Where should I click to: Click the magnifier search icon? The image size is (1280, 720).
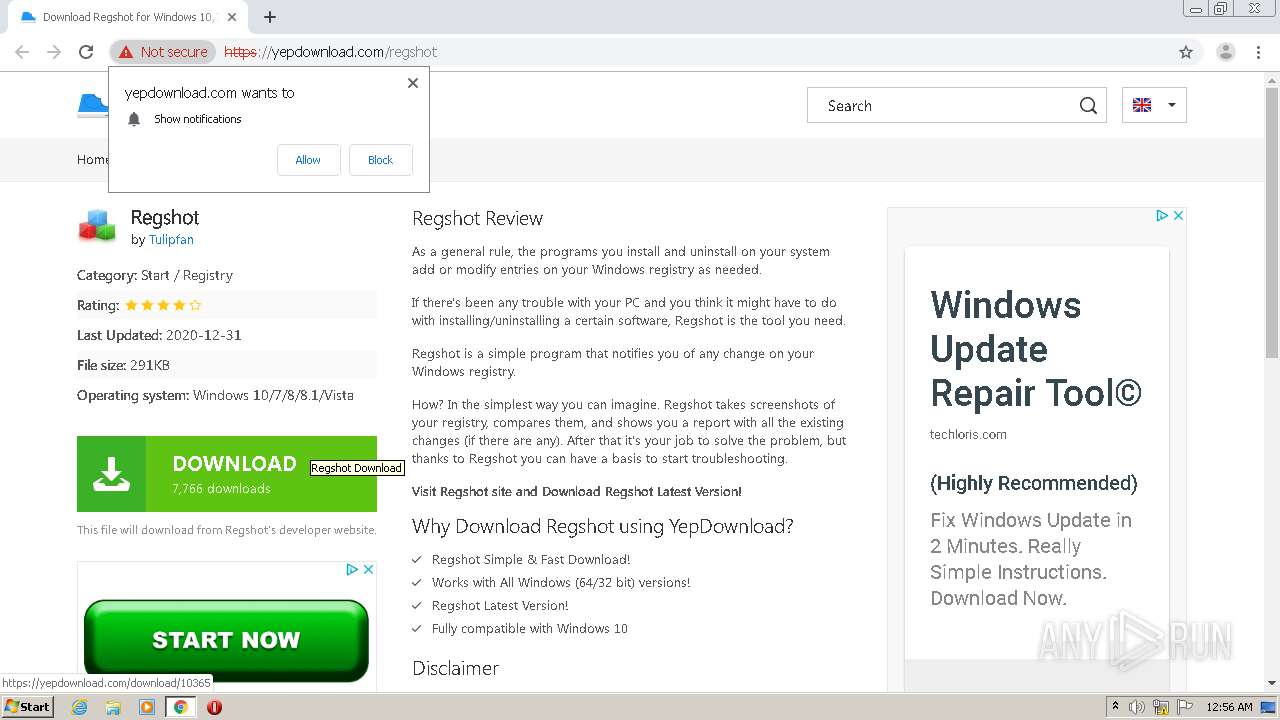pyautogui.click(x=1088, y=106)
